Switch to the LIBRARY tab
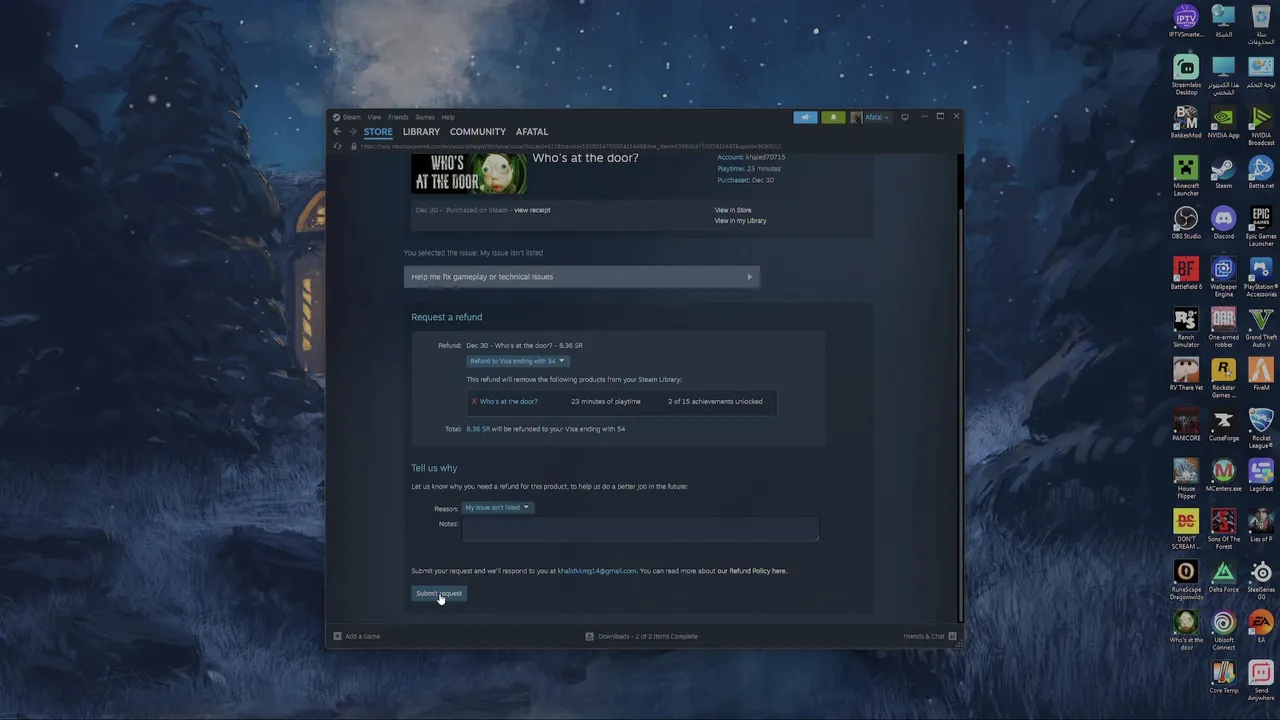Image resolution: width=1280 pixels, height=720 pixels. 421,132
